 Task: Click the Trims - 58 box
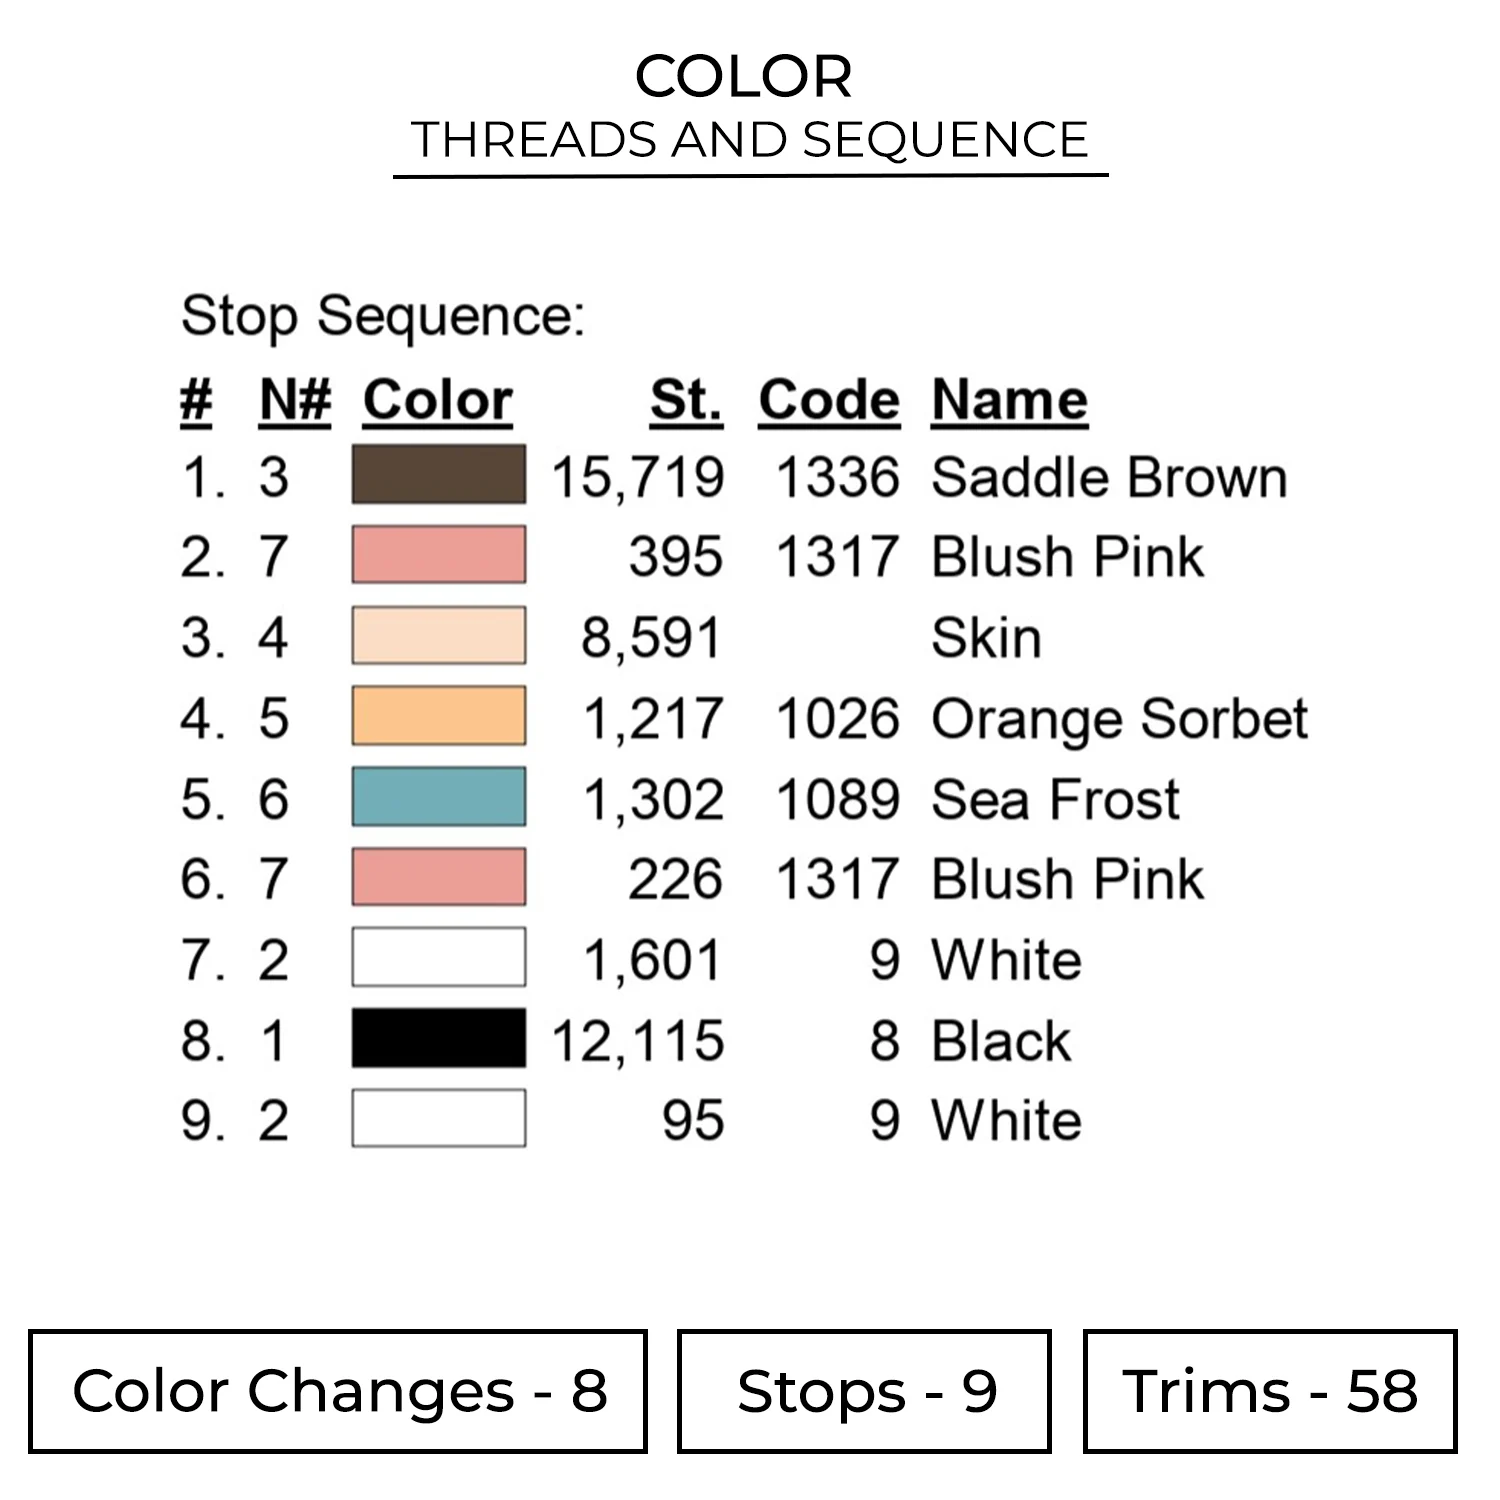click(x=1269, y=1391)
